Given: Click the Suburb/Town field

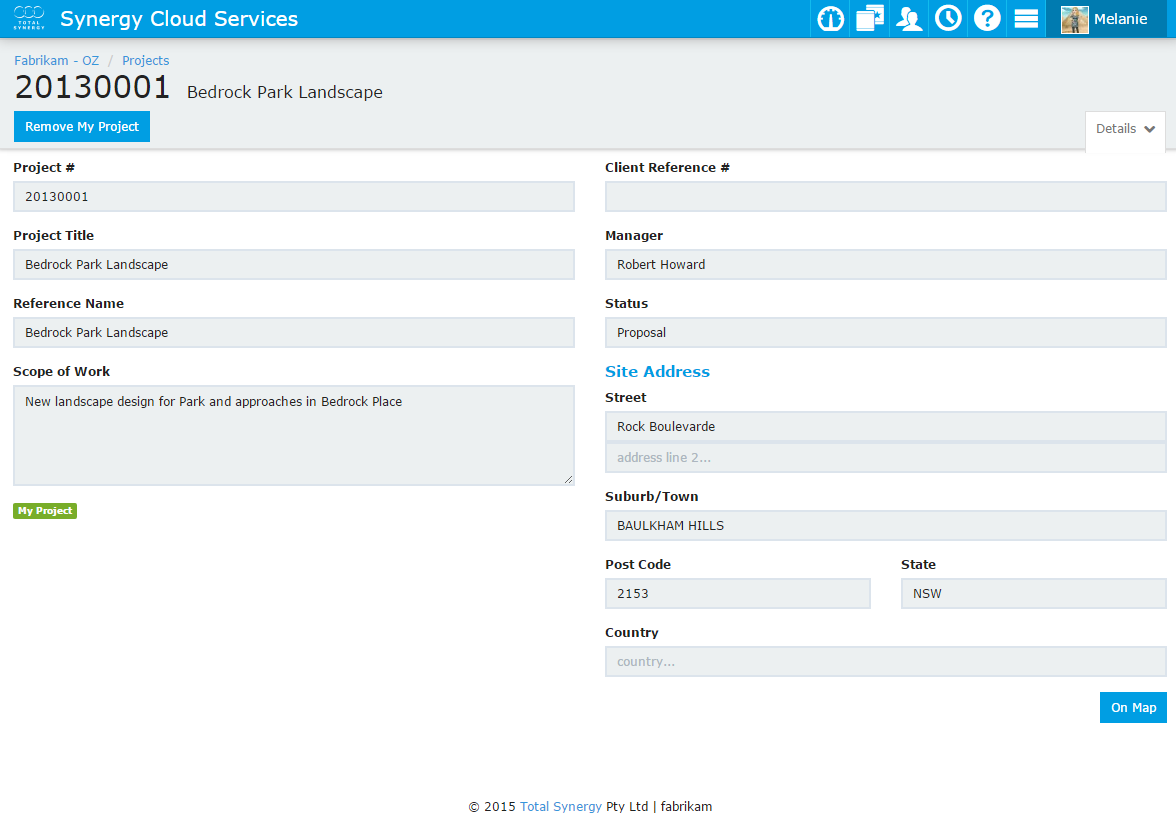Looking at the screenshot, I should 886,526.
